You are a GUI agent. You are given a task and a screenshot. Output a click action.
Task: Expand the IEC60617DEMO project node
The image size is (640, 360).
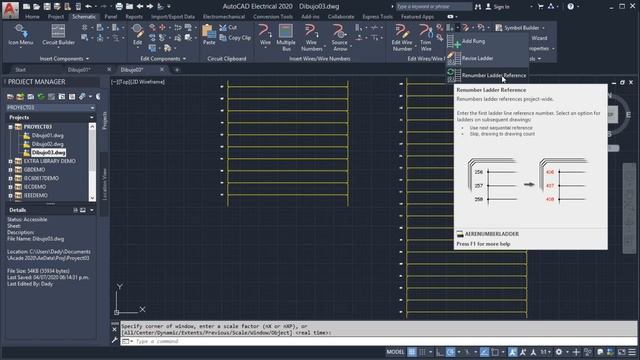10,178
